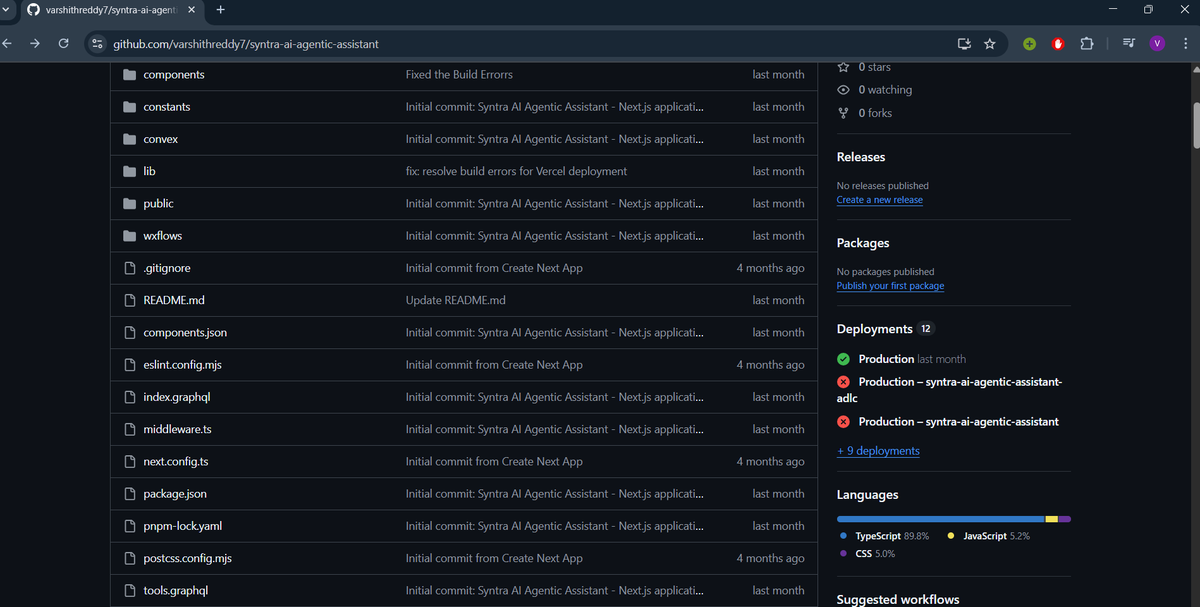
Task: Click the public folder icon
Action: 129,203
